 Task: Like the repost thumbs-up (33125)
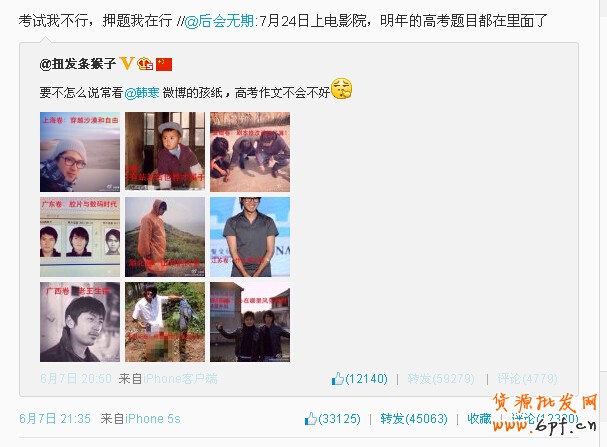(x=333, y=419)
